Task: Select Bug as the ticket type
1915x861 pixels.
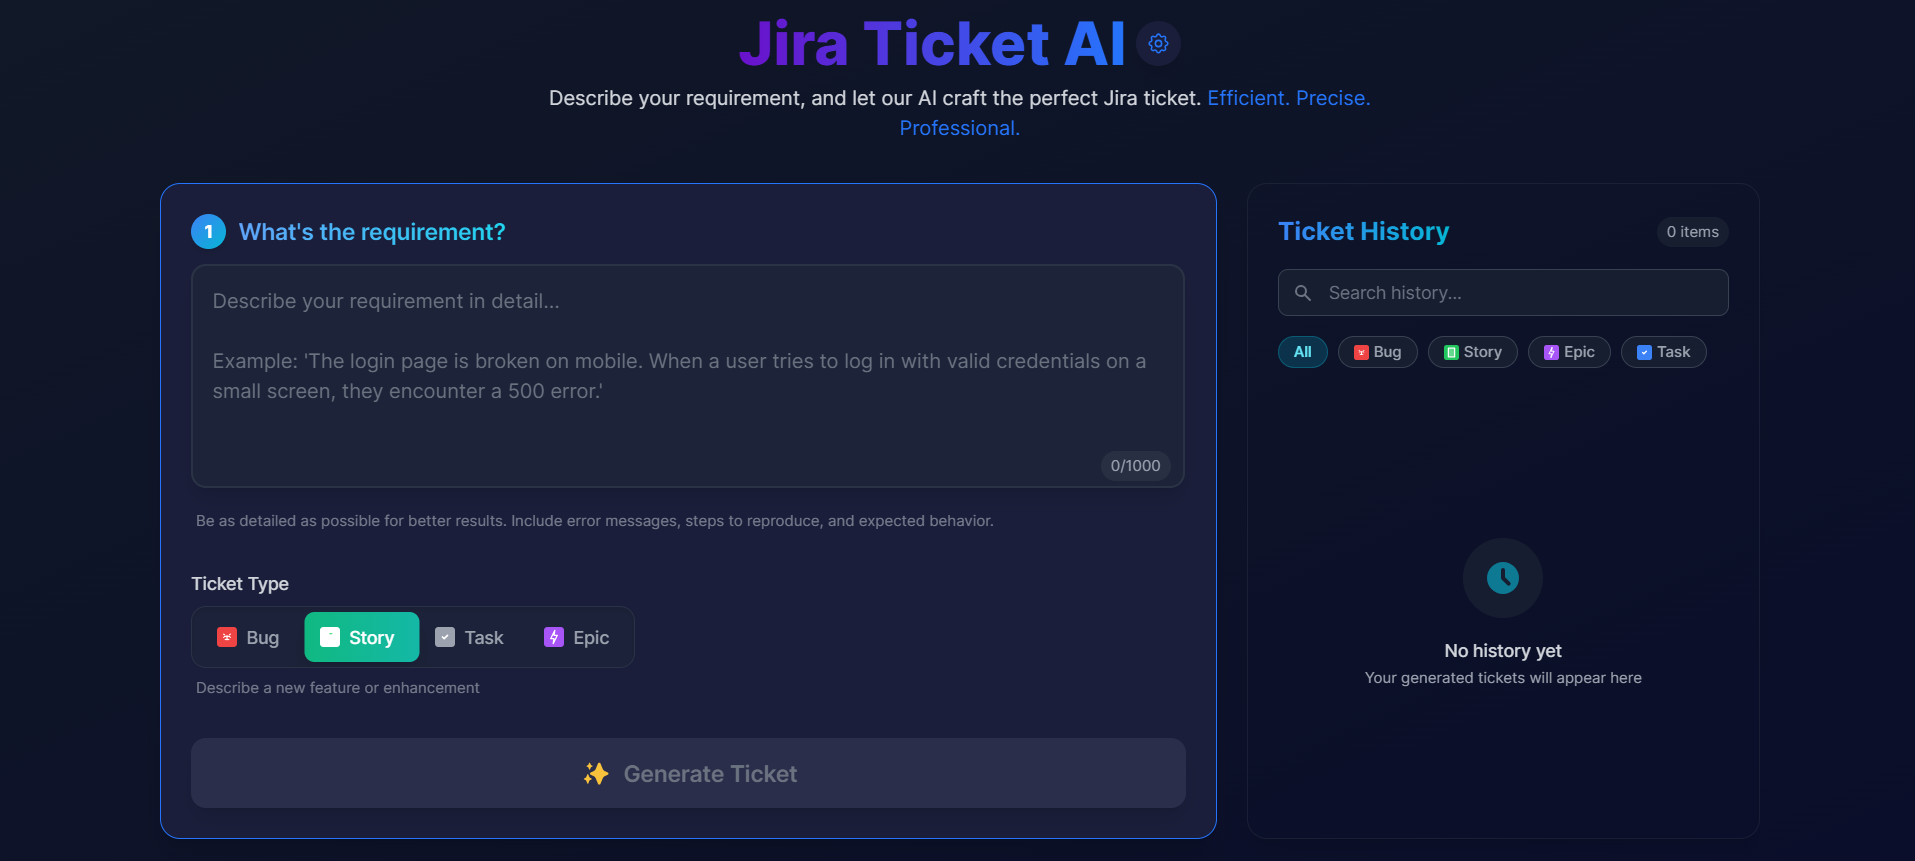Action: coord(246,637)
